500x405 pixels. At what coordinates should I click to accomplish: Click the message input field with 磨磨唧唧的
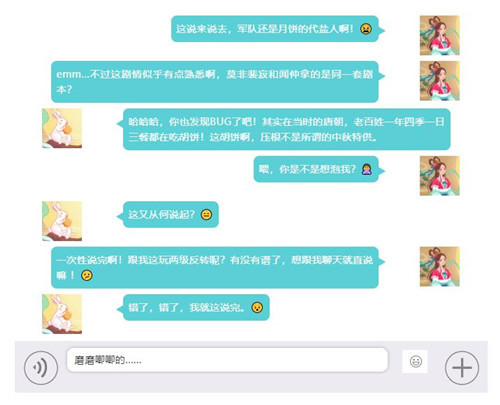point(228,360)
